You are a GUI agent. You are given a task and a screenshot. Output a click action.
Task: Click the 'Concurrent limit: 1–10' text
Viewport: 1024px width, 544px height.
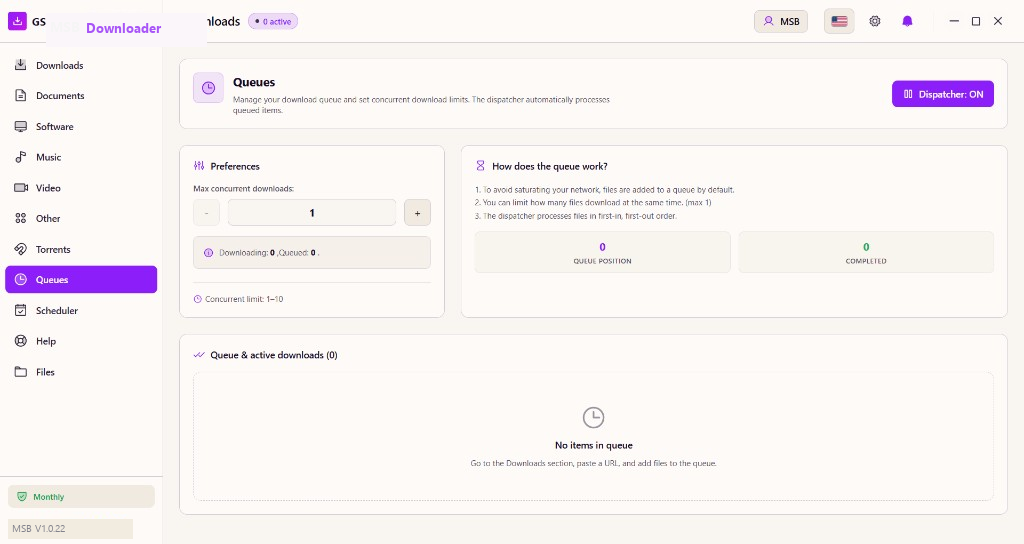(244, 299)
